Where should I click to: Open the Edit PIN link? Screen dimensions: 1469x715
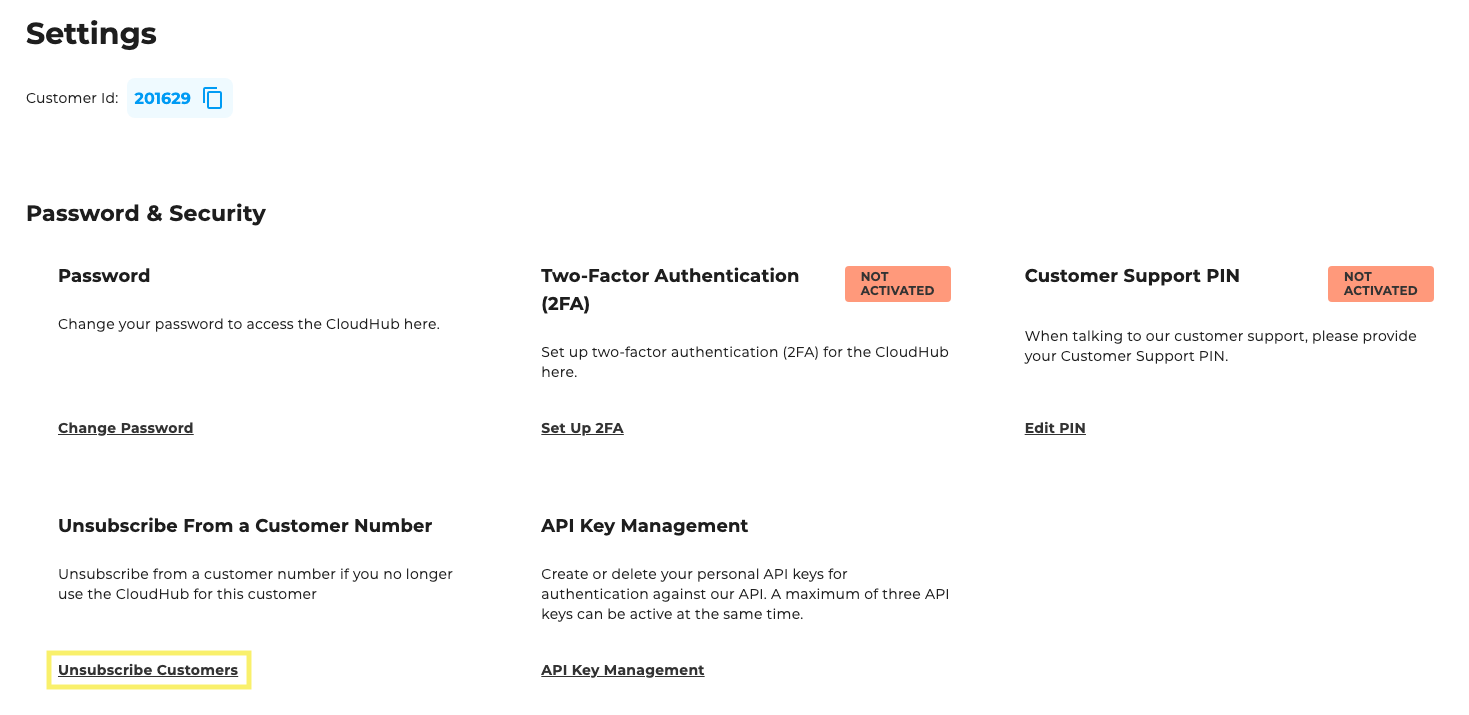point(1054,428)
